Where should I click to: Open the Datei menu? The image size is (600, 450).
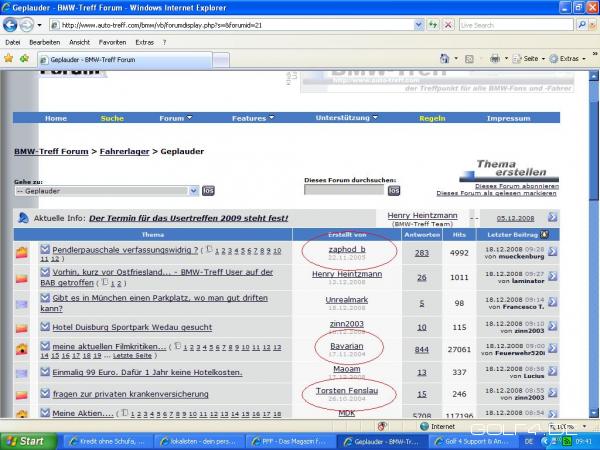[x=13, y=42]
